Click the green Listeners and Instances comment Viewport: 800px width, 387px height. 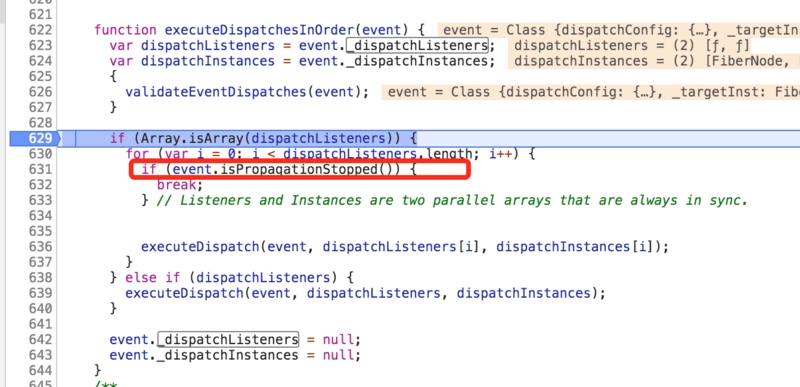click(x=452, y=200)
